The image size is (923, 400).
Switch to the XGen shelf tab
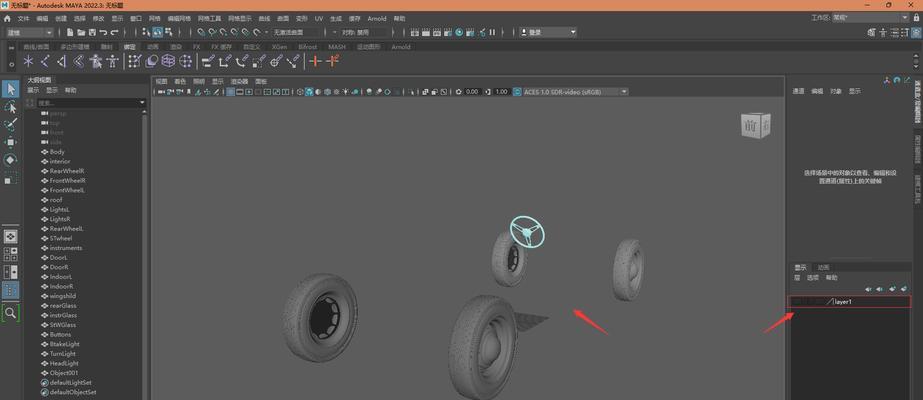pos(280,46)
